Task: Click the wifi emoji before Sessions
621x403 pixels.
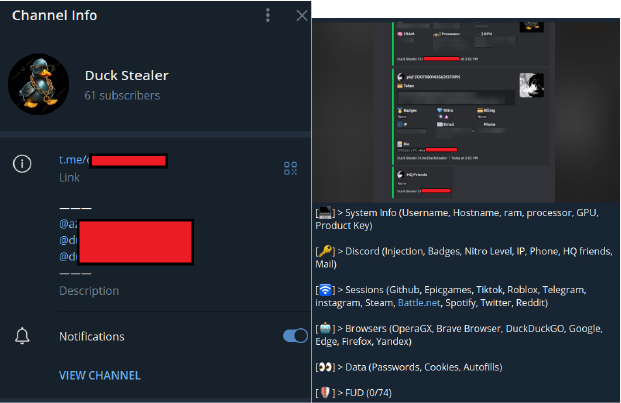Action: point(325,290)
